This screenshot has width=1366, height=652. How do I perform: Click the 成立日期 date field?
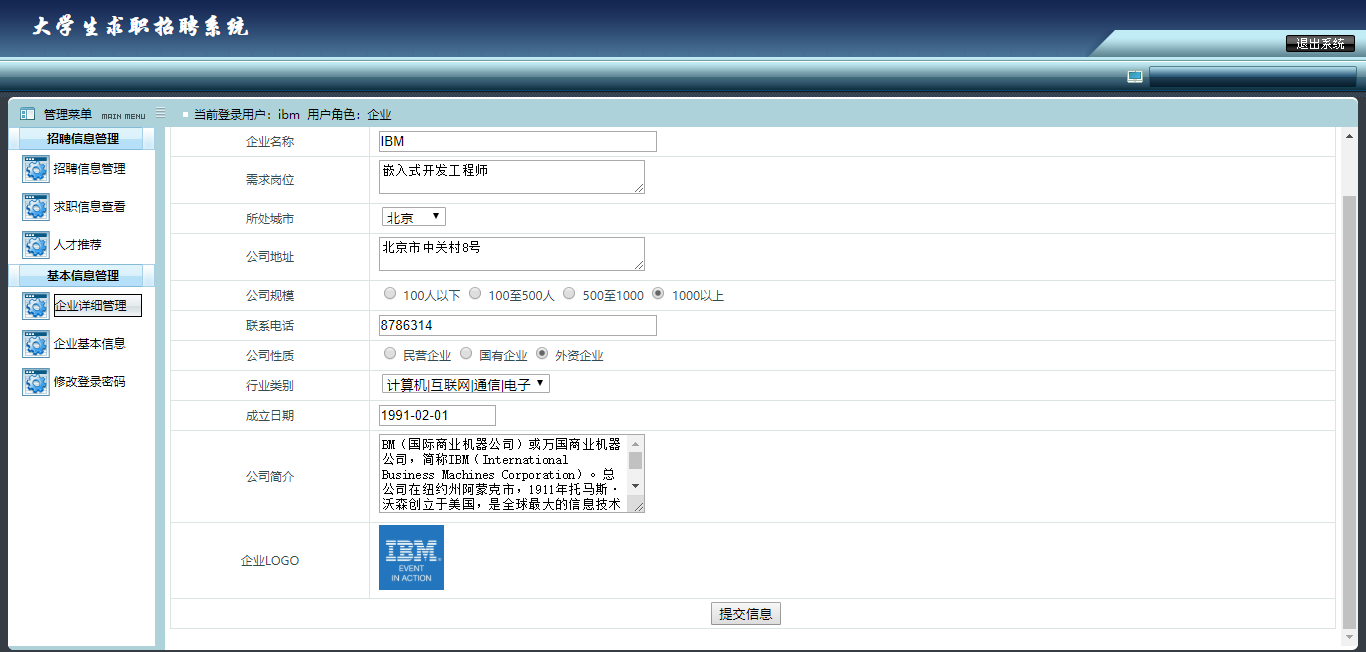[x=437, y=415]
